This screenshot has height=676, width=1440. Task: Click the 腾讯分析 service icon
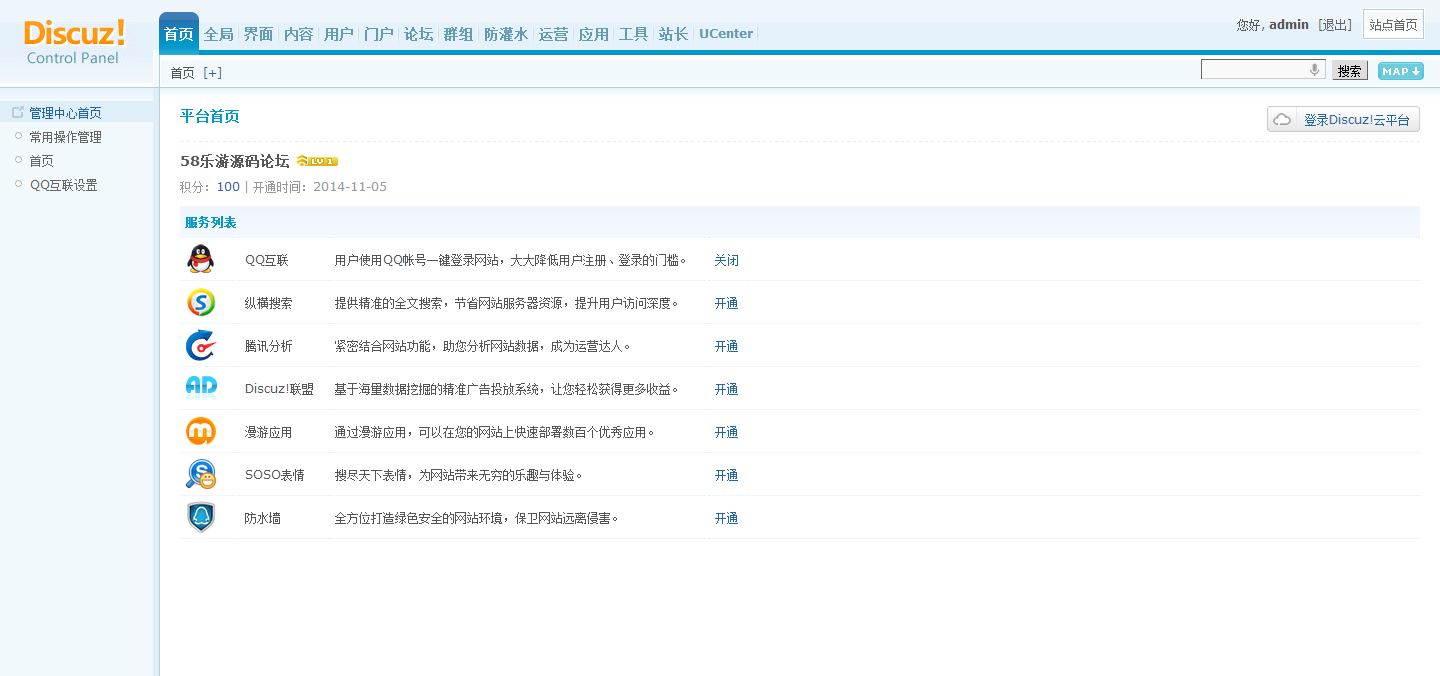tap(200, 345)
